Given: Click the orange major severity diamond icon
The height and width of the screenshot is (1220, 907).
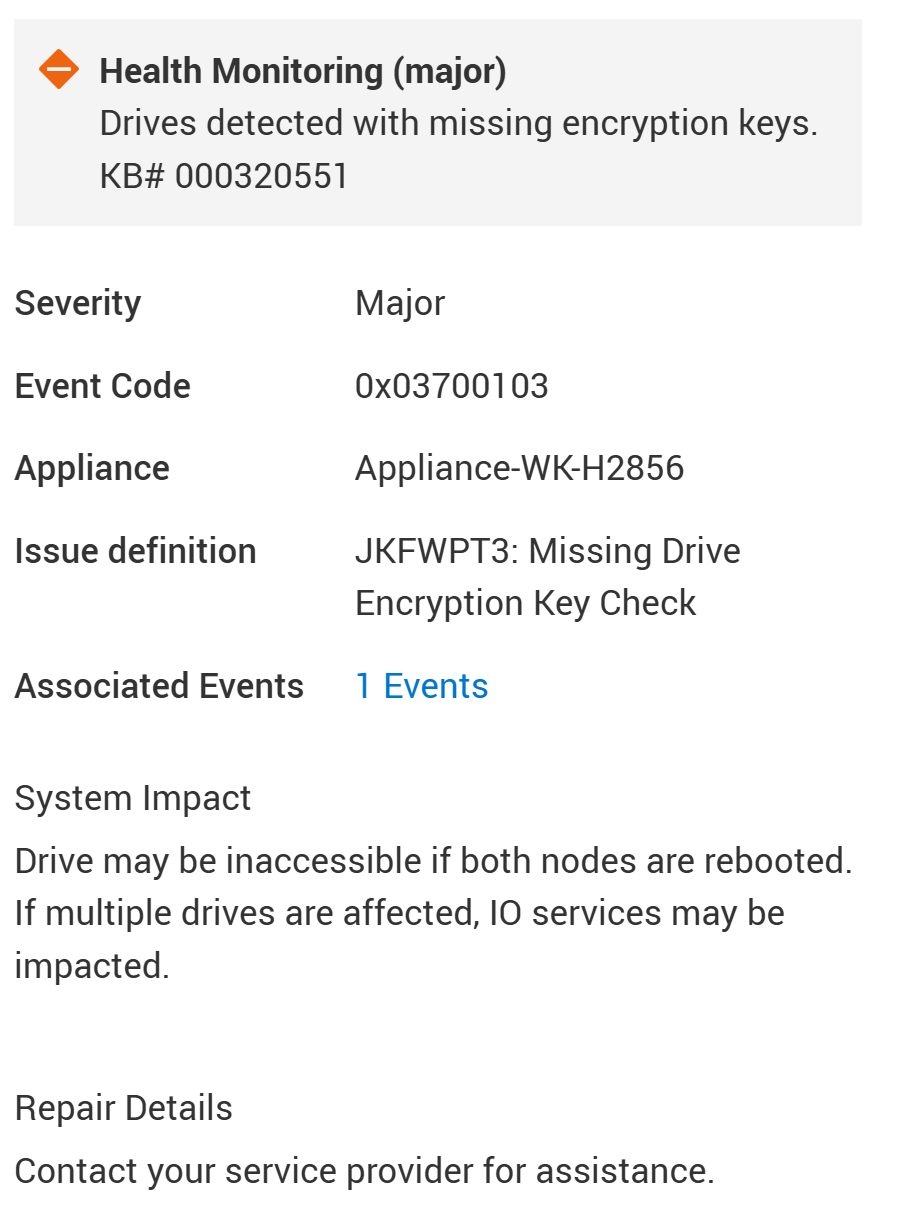Looking at the screenshot, I should coord(59,70).
